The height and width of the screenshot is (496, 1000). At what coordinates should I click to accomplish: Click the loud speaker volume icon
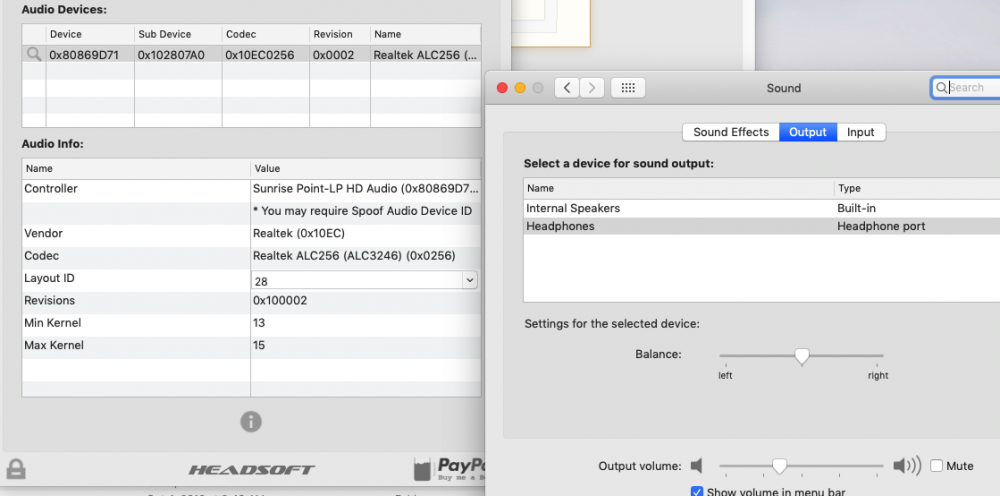point(906,466)
